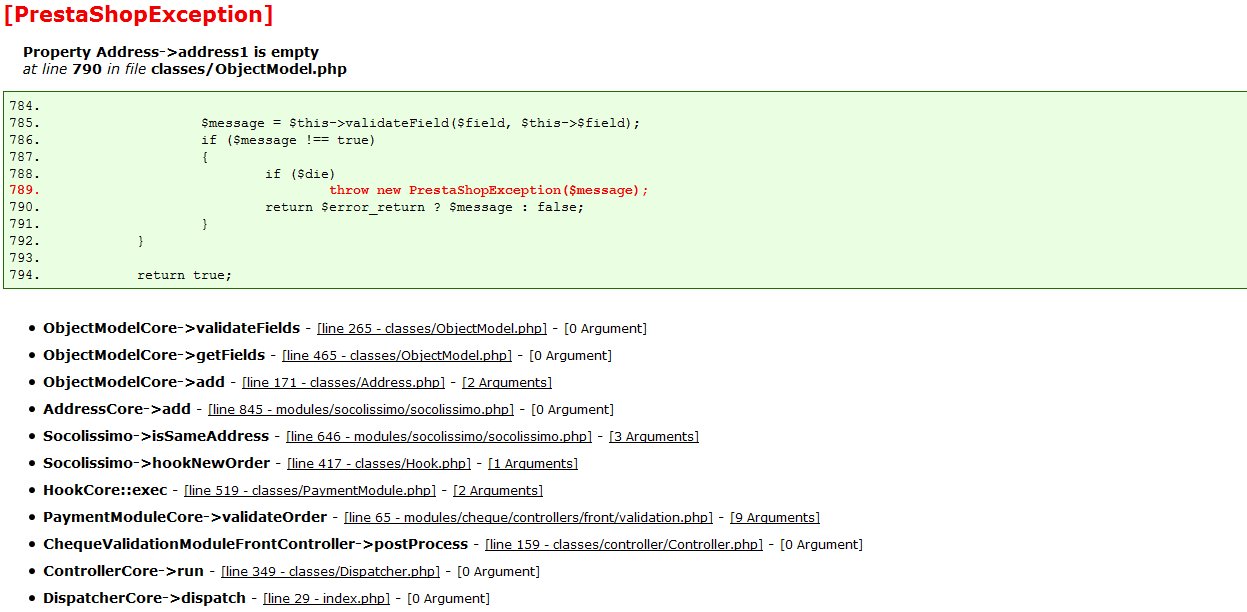The image size is (1247, 612).
Task: Click 'Property Address->address1 is empty' message
Action: click(x=171, y=52)
